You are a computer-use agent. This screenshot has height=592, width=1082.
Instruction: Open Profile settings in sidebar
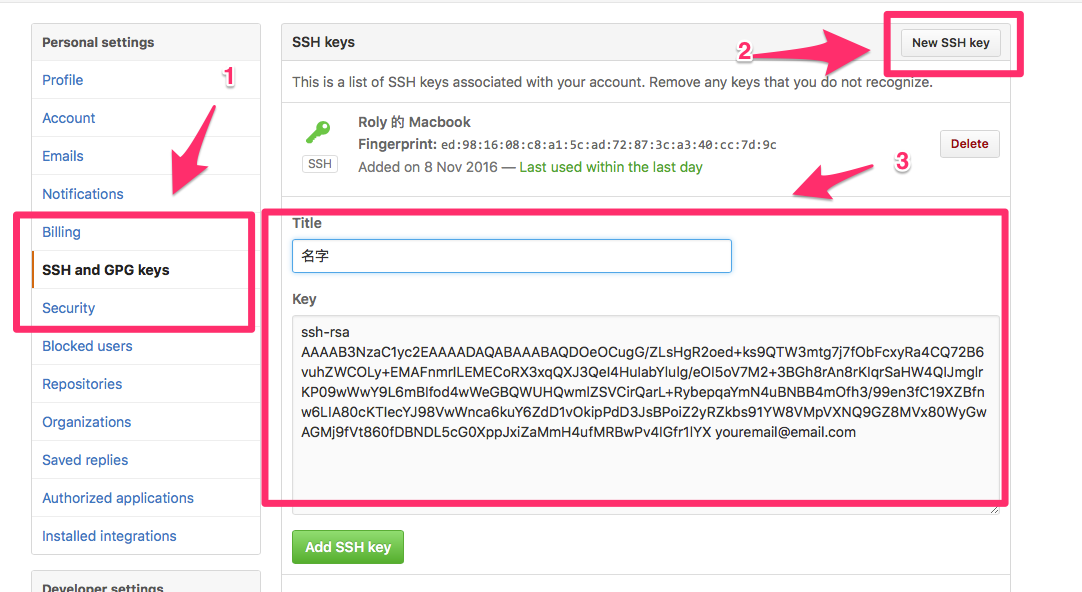[x=63, y=80]
